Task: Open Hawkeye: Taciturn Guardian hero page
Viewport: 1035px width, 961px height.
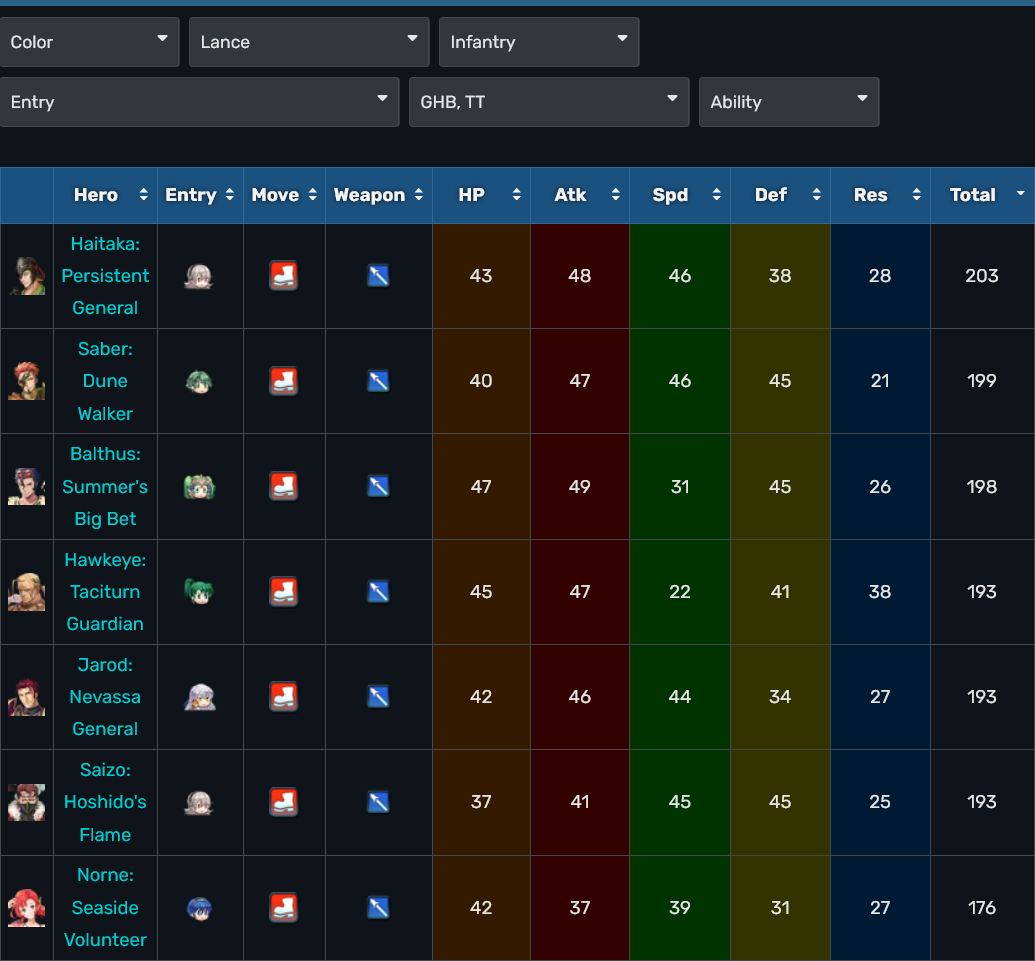Action: tap(105, 591)
